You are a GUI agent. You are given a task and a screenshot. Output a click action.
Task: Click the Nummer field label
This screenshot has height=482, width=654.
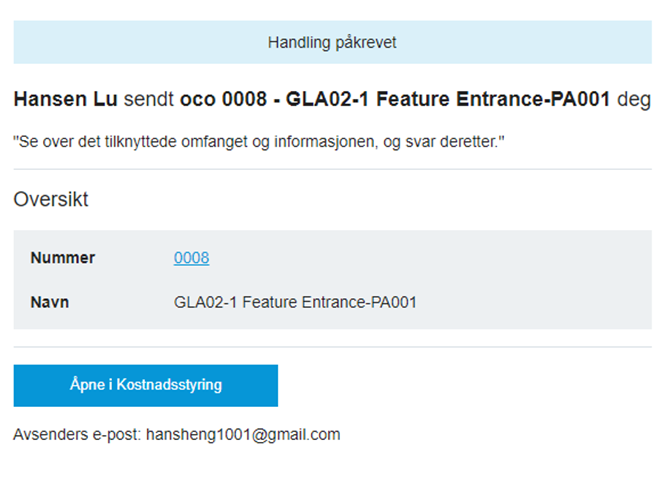62,258
